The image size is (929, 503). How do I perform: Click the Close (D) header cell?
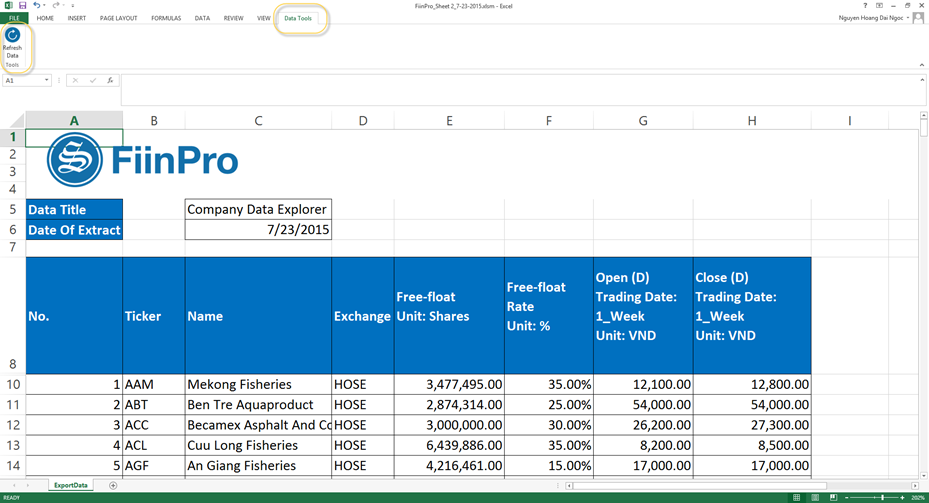(x=752, y=316)
